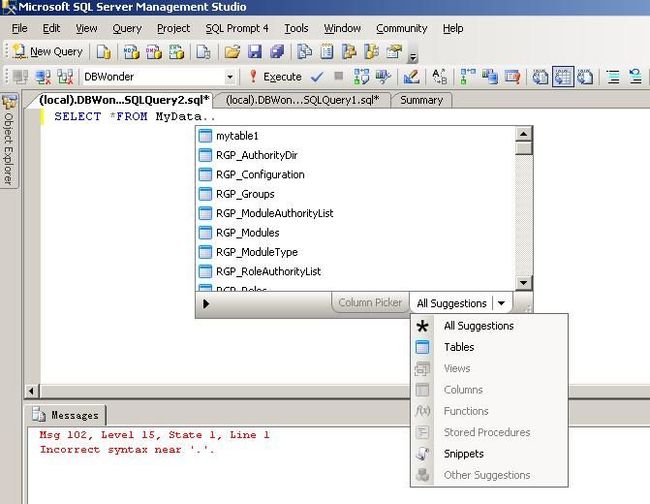Execute the current query
650x504 pixels.
coord(275,77)
